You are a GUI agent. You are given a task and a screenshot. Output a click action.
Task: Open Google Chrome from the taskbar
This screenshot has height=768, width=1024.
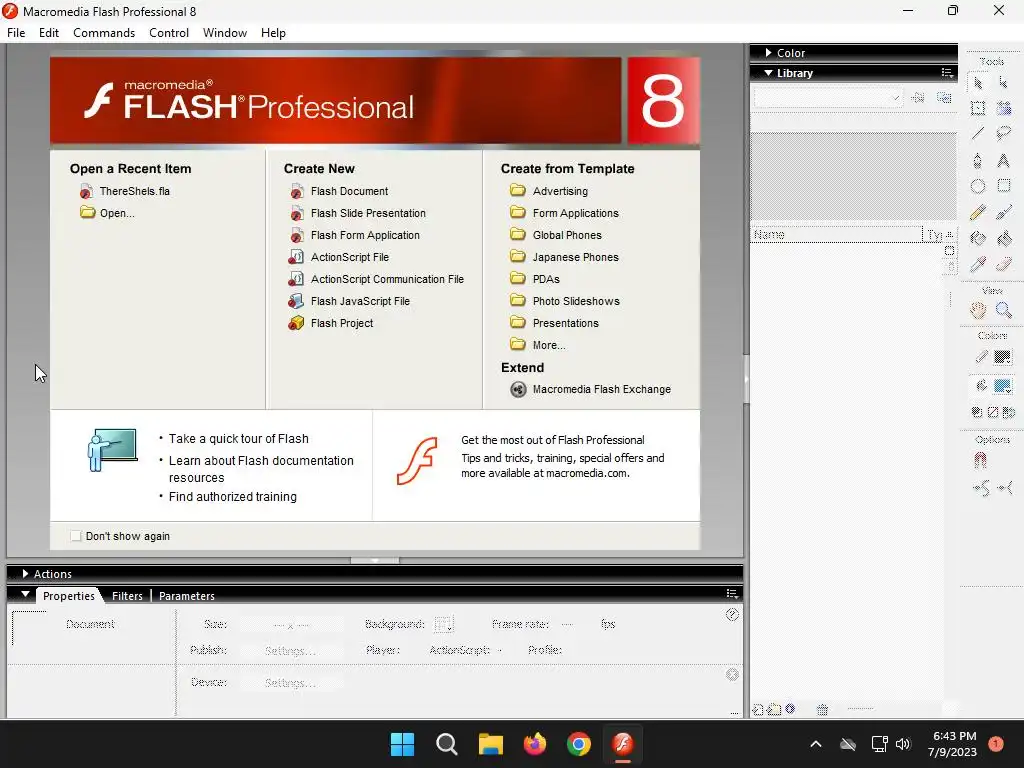(579, 744)
